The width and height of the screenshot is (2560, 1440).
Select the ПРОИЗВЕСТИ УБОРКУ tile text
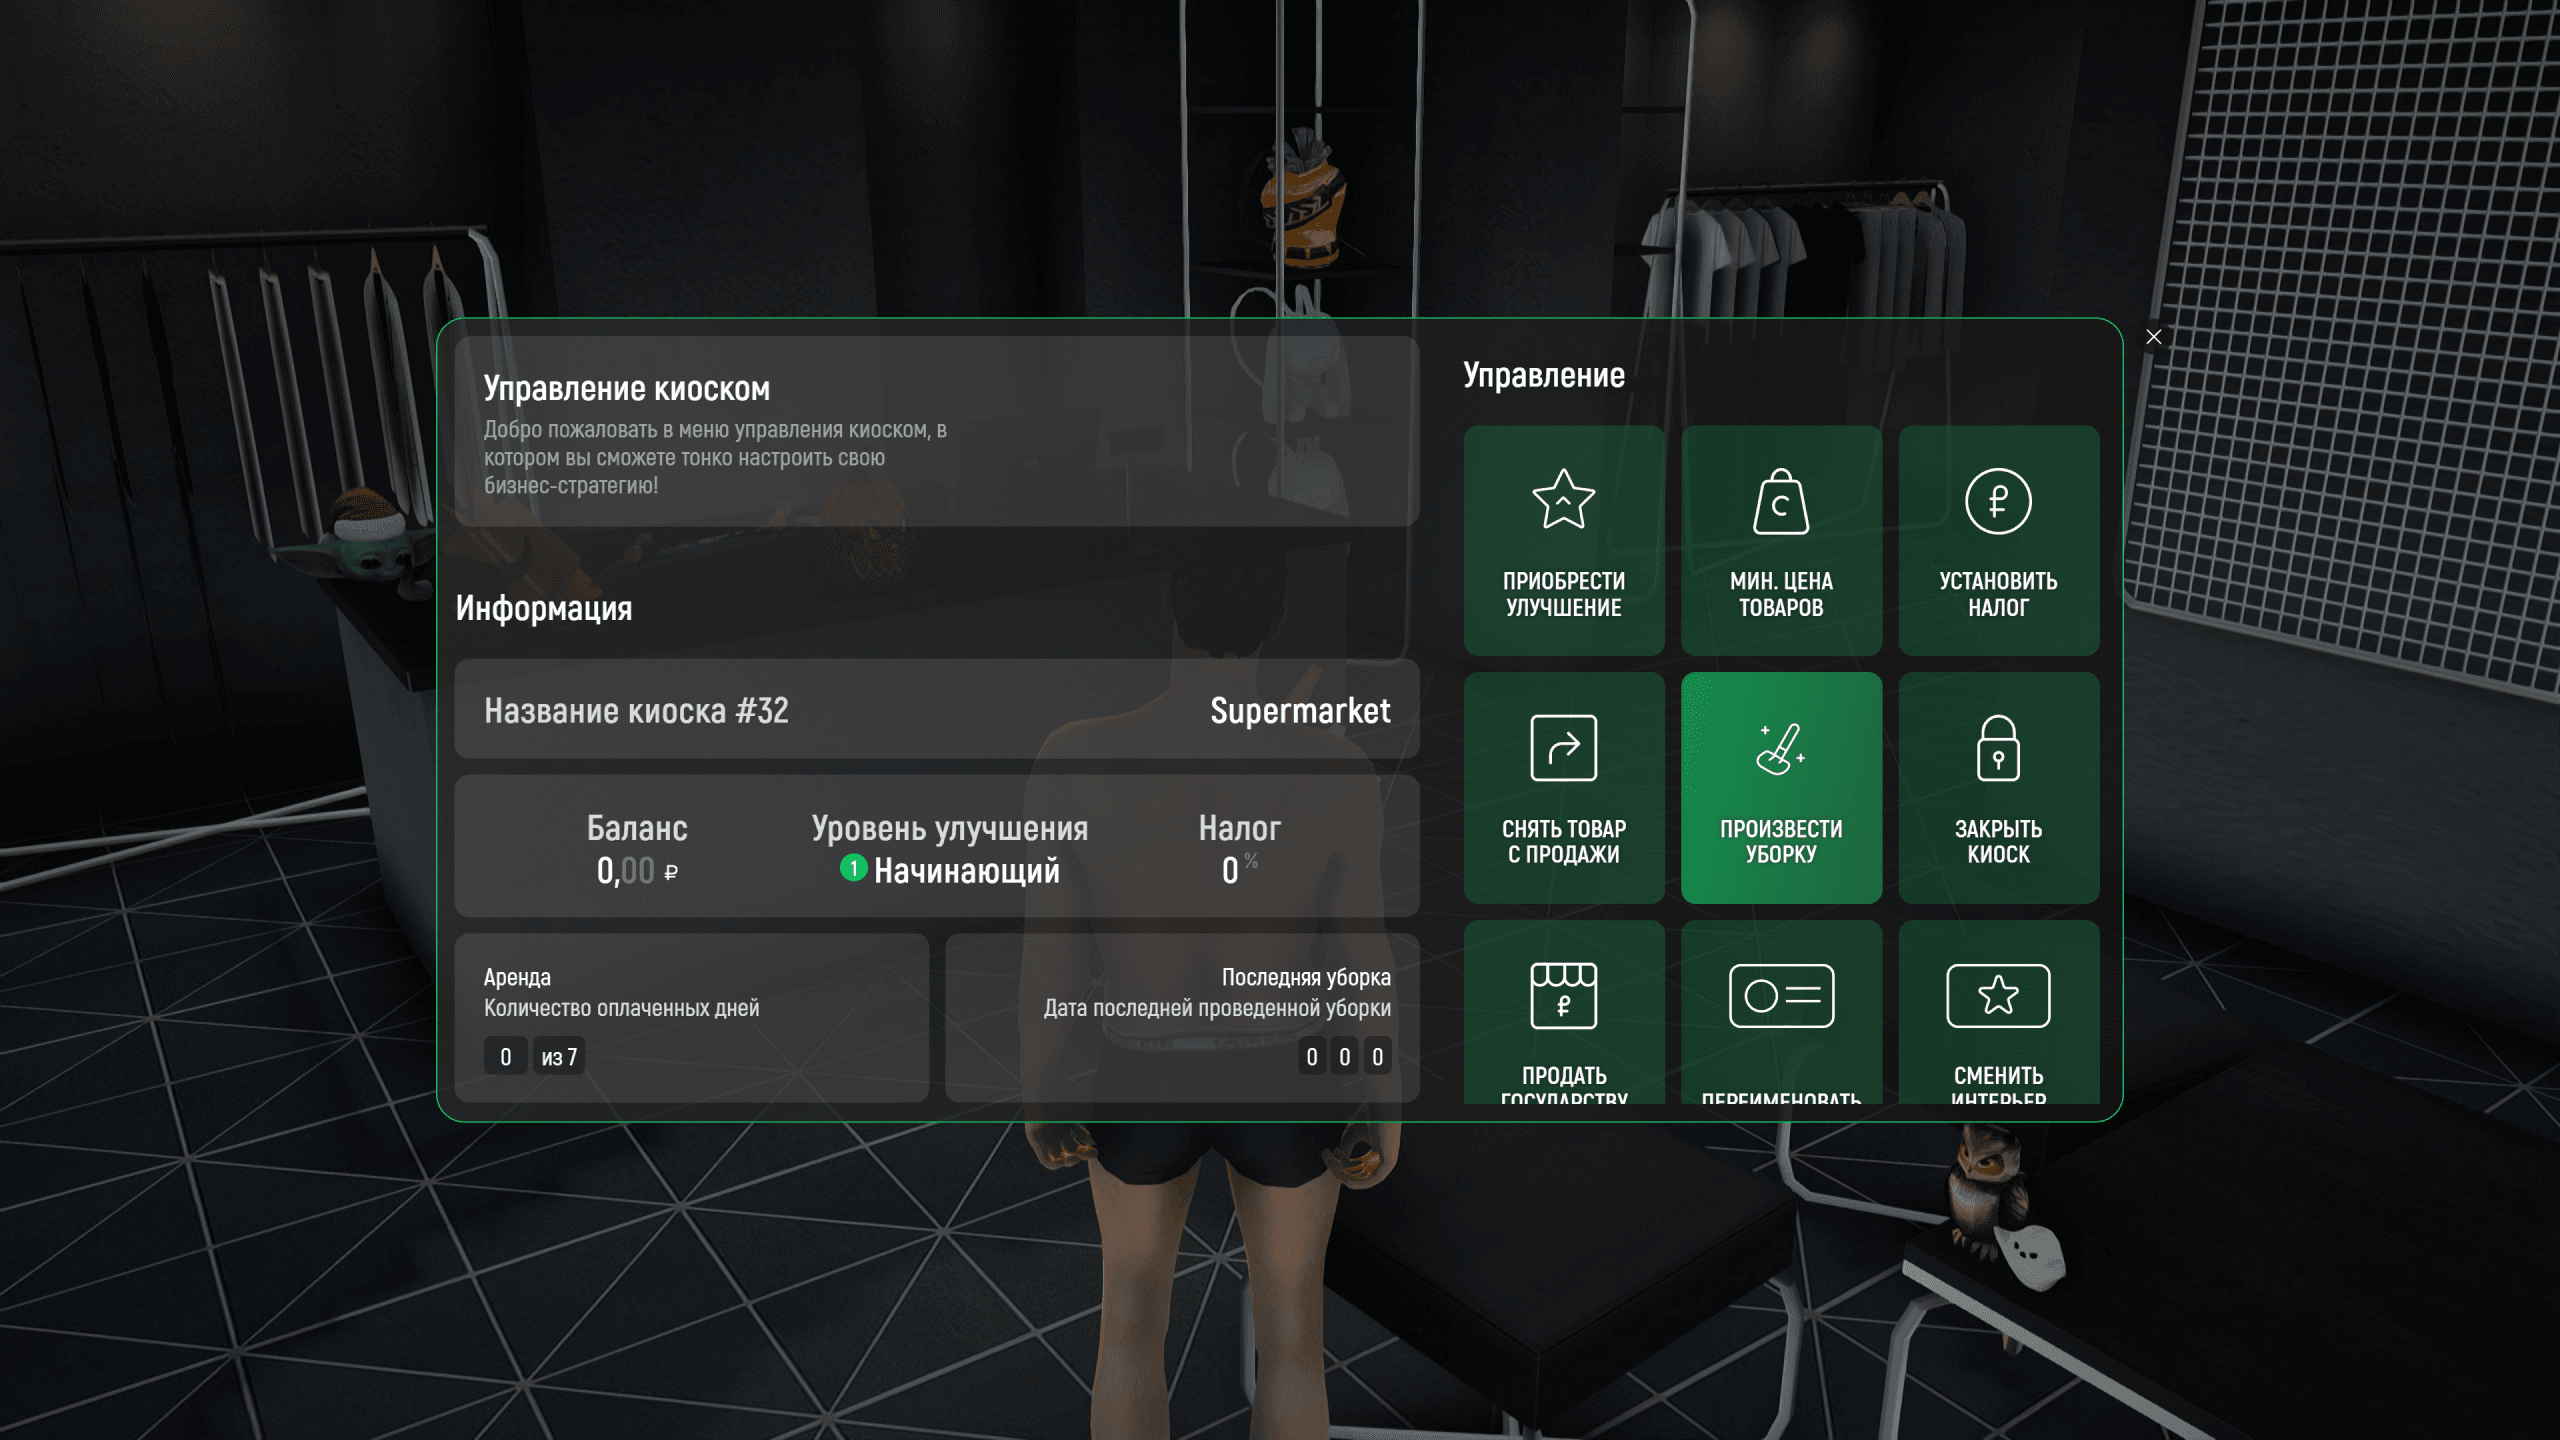click(x=1780, y=841)
